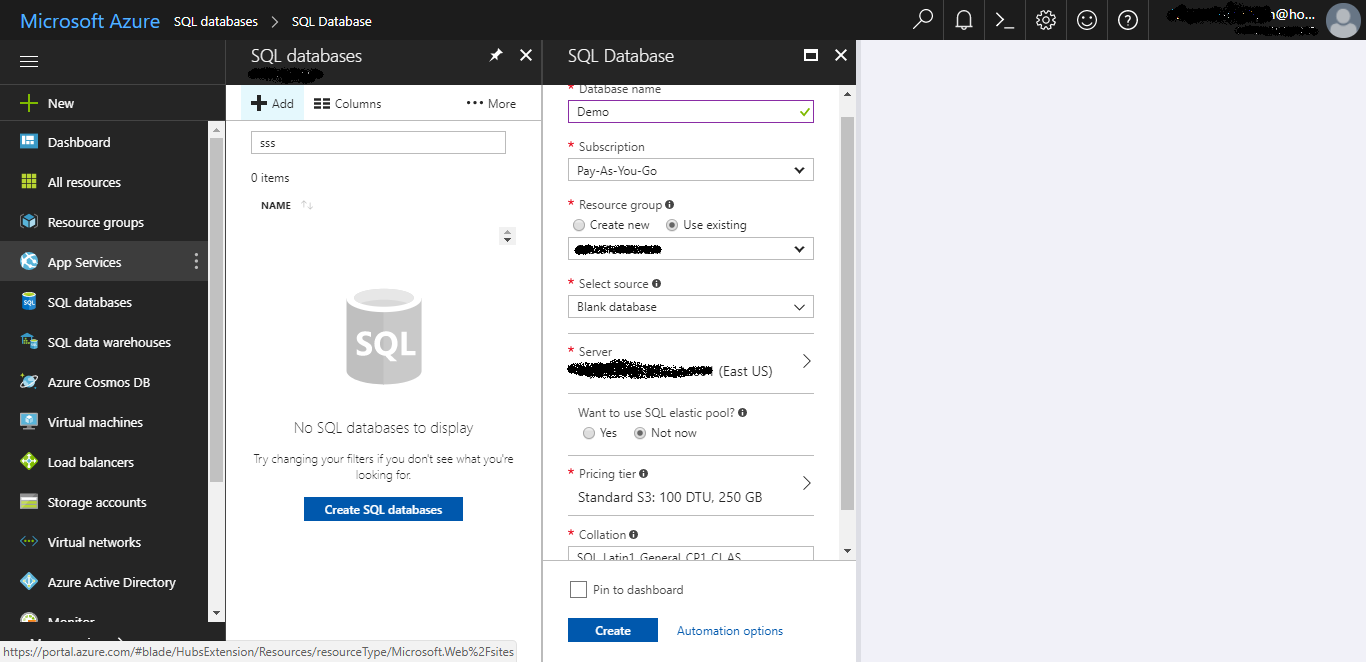Open Virtual machines from the sidebar
The width and height of the screenshot is (1366, 662).
click(94, 421)
